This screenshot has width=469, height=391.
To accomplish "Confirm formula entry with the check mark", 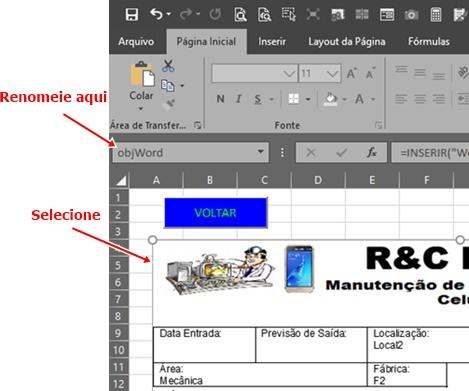I will 342,153.
